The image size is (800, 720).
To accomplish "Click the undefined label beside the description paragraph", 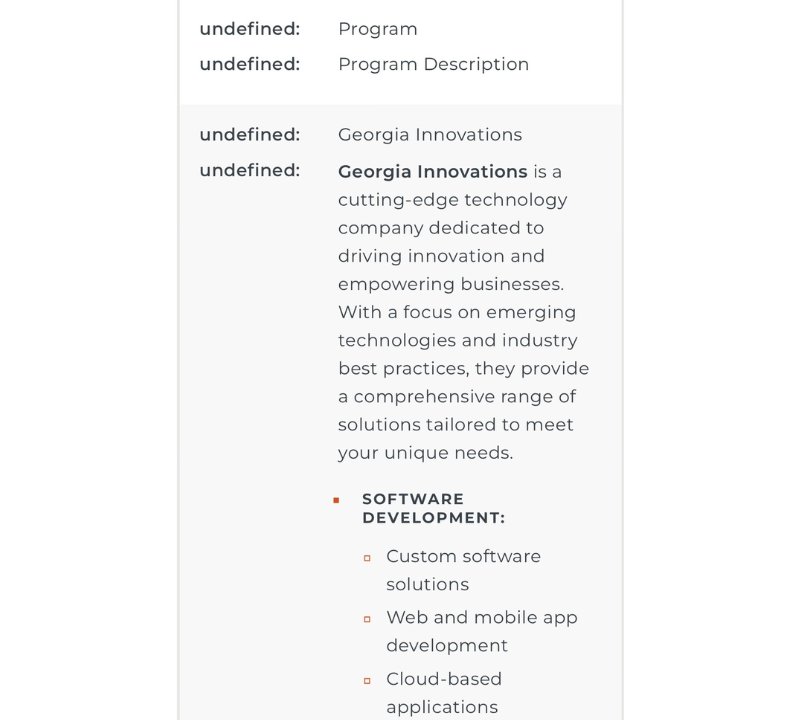I will [x=249, y=170].
